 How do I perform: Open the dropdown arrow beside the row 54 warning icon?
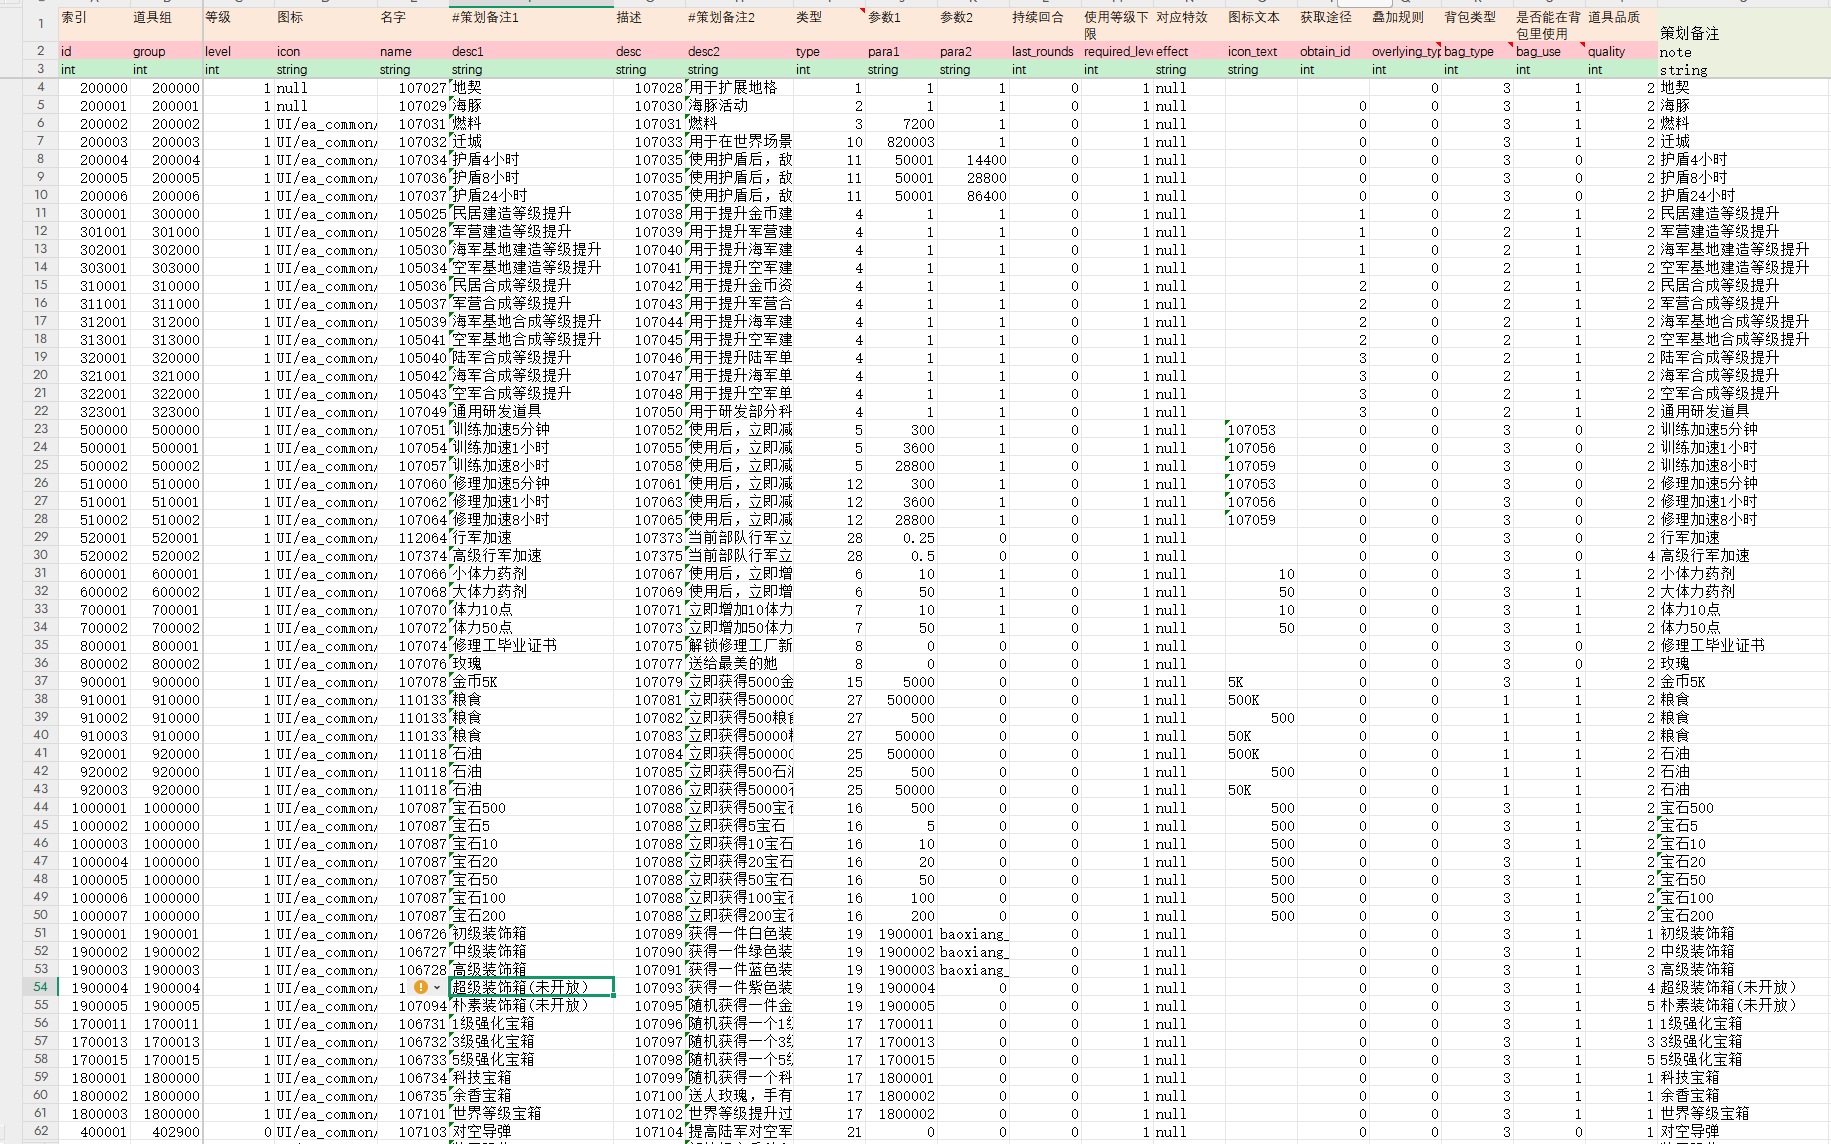[437, 987]
